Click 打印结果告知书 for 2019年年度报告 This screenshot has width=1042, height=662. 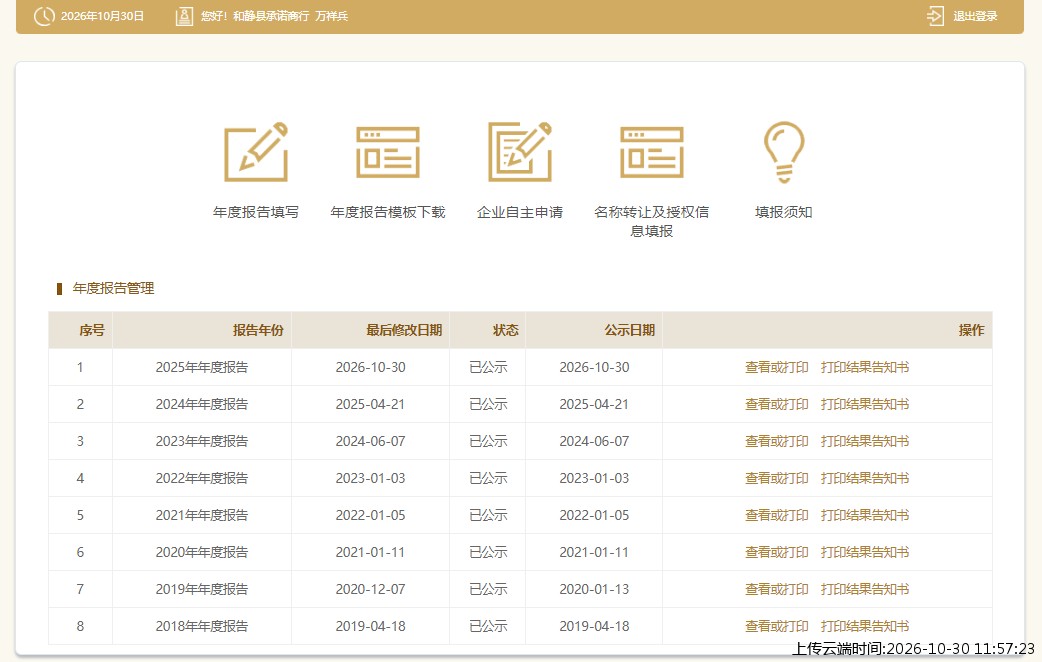[865, 589]
